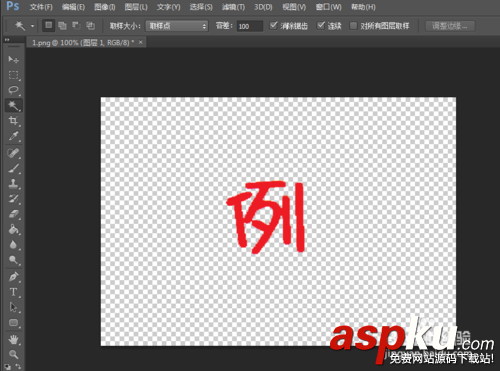Click Subtract from Selection mode icon
This screenshot has height=371, width=500.
coord(76,26)
